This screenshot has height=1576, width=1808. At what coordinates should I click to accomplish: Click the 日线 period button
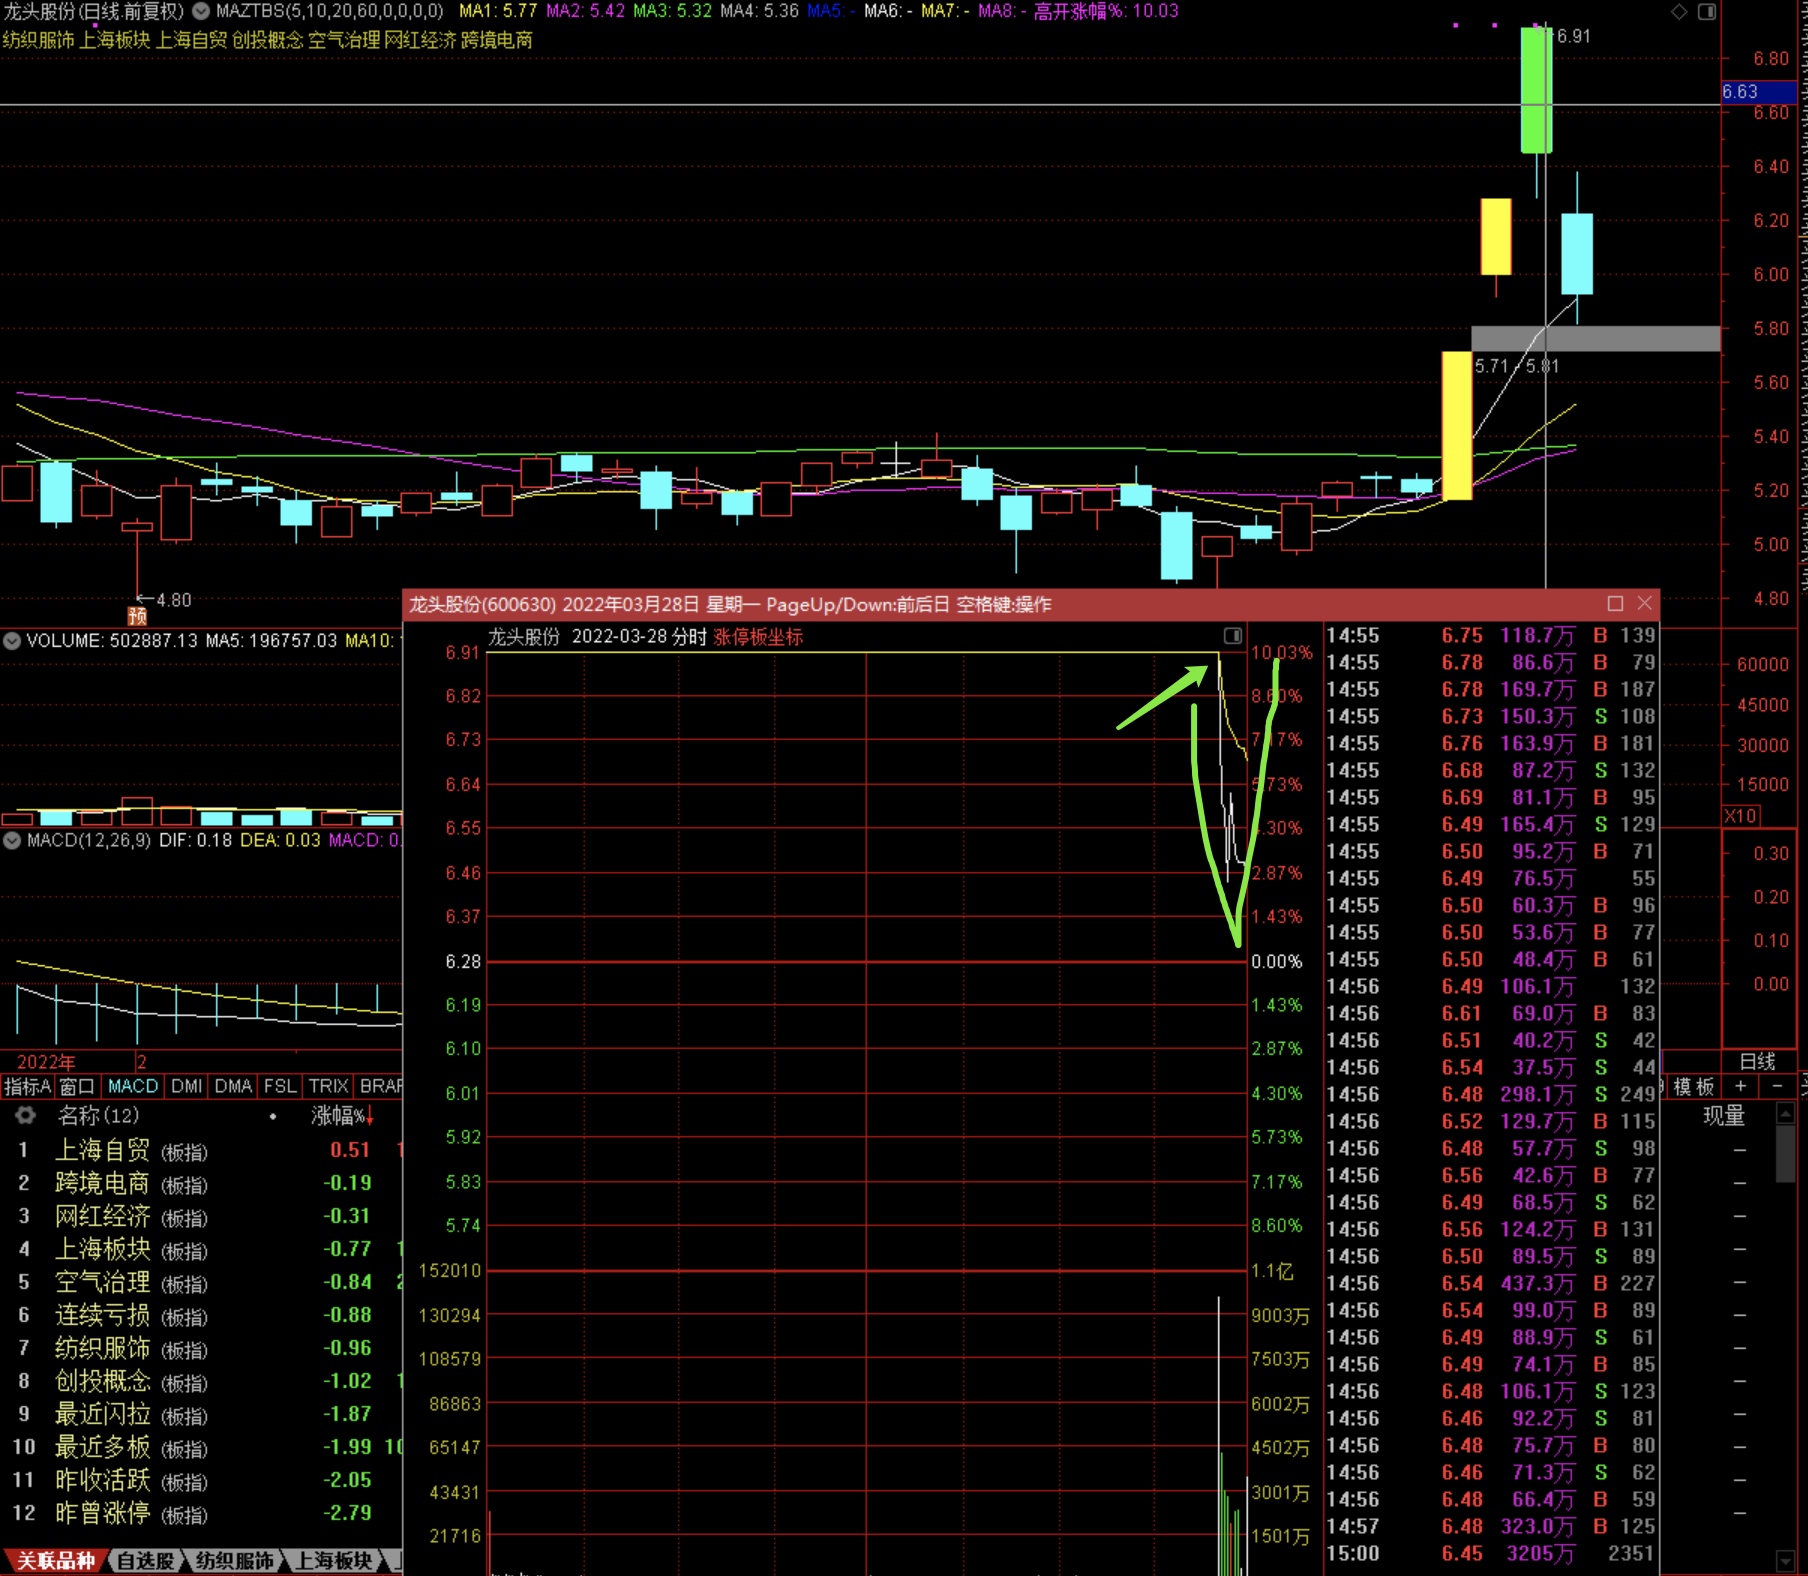point(1757,1061)
